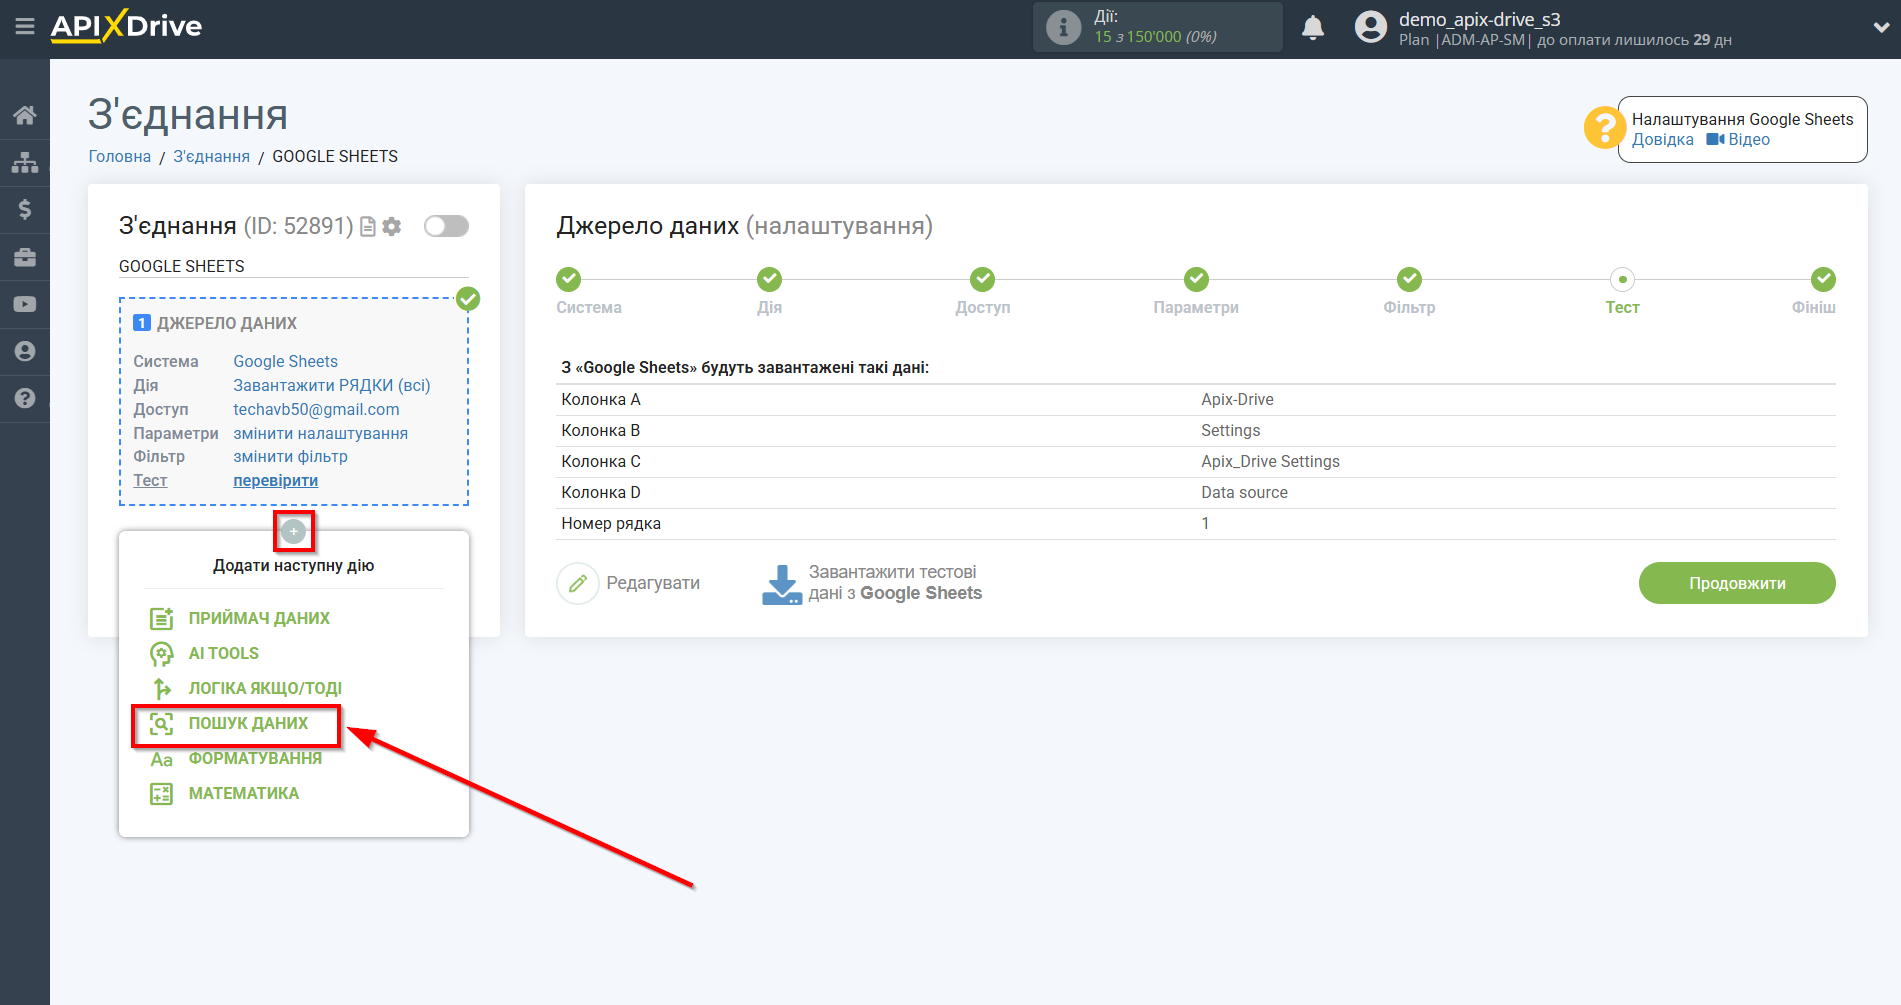Select AI TOOLS menu option
The image size is (1901, 1005).
(223, 653)
